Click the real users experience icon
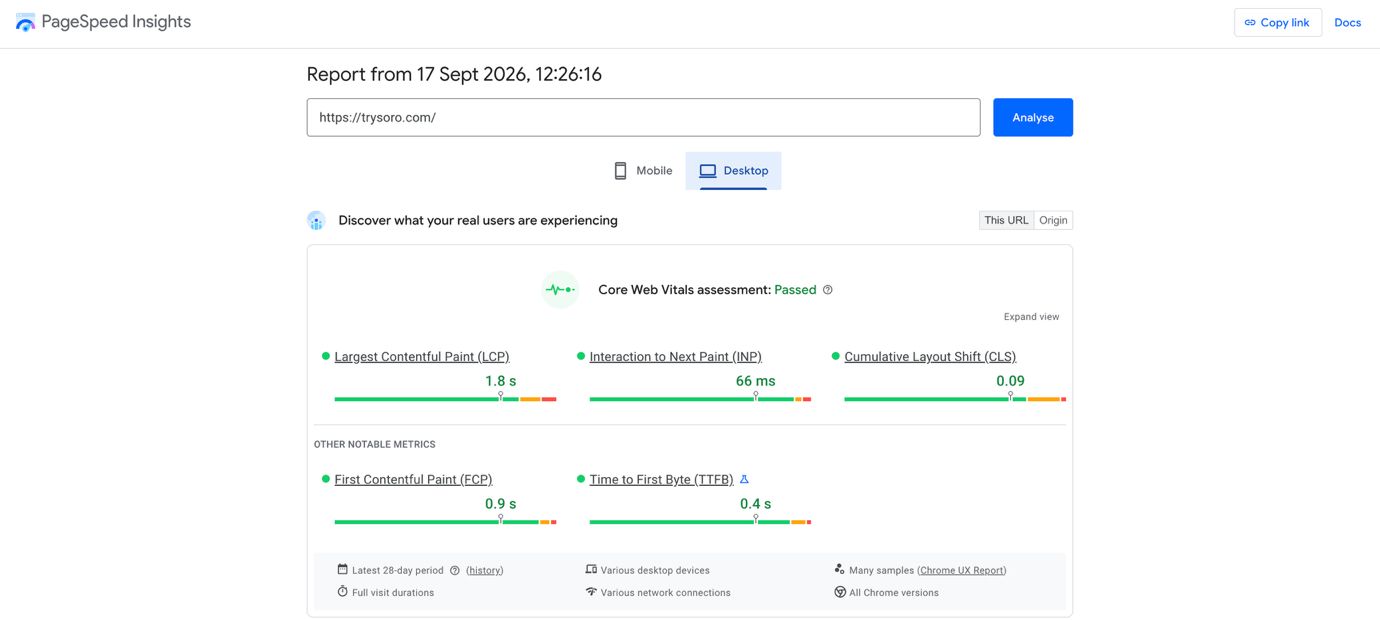This screenshot has width=1380, height=620. [x=316, y=221]
